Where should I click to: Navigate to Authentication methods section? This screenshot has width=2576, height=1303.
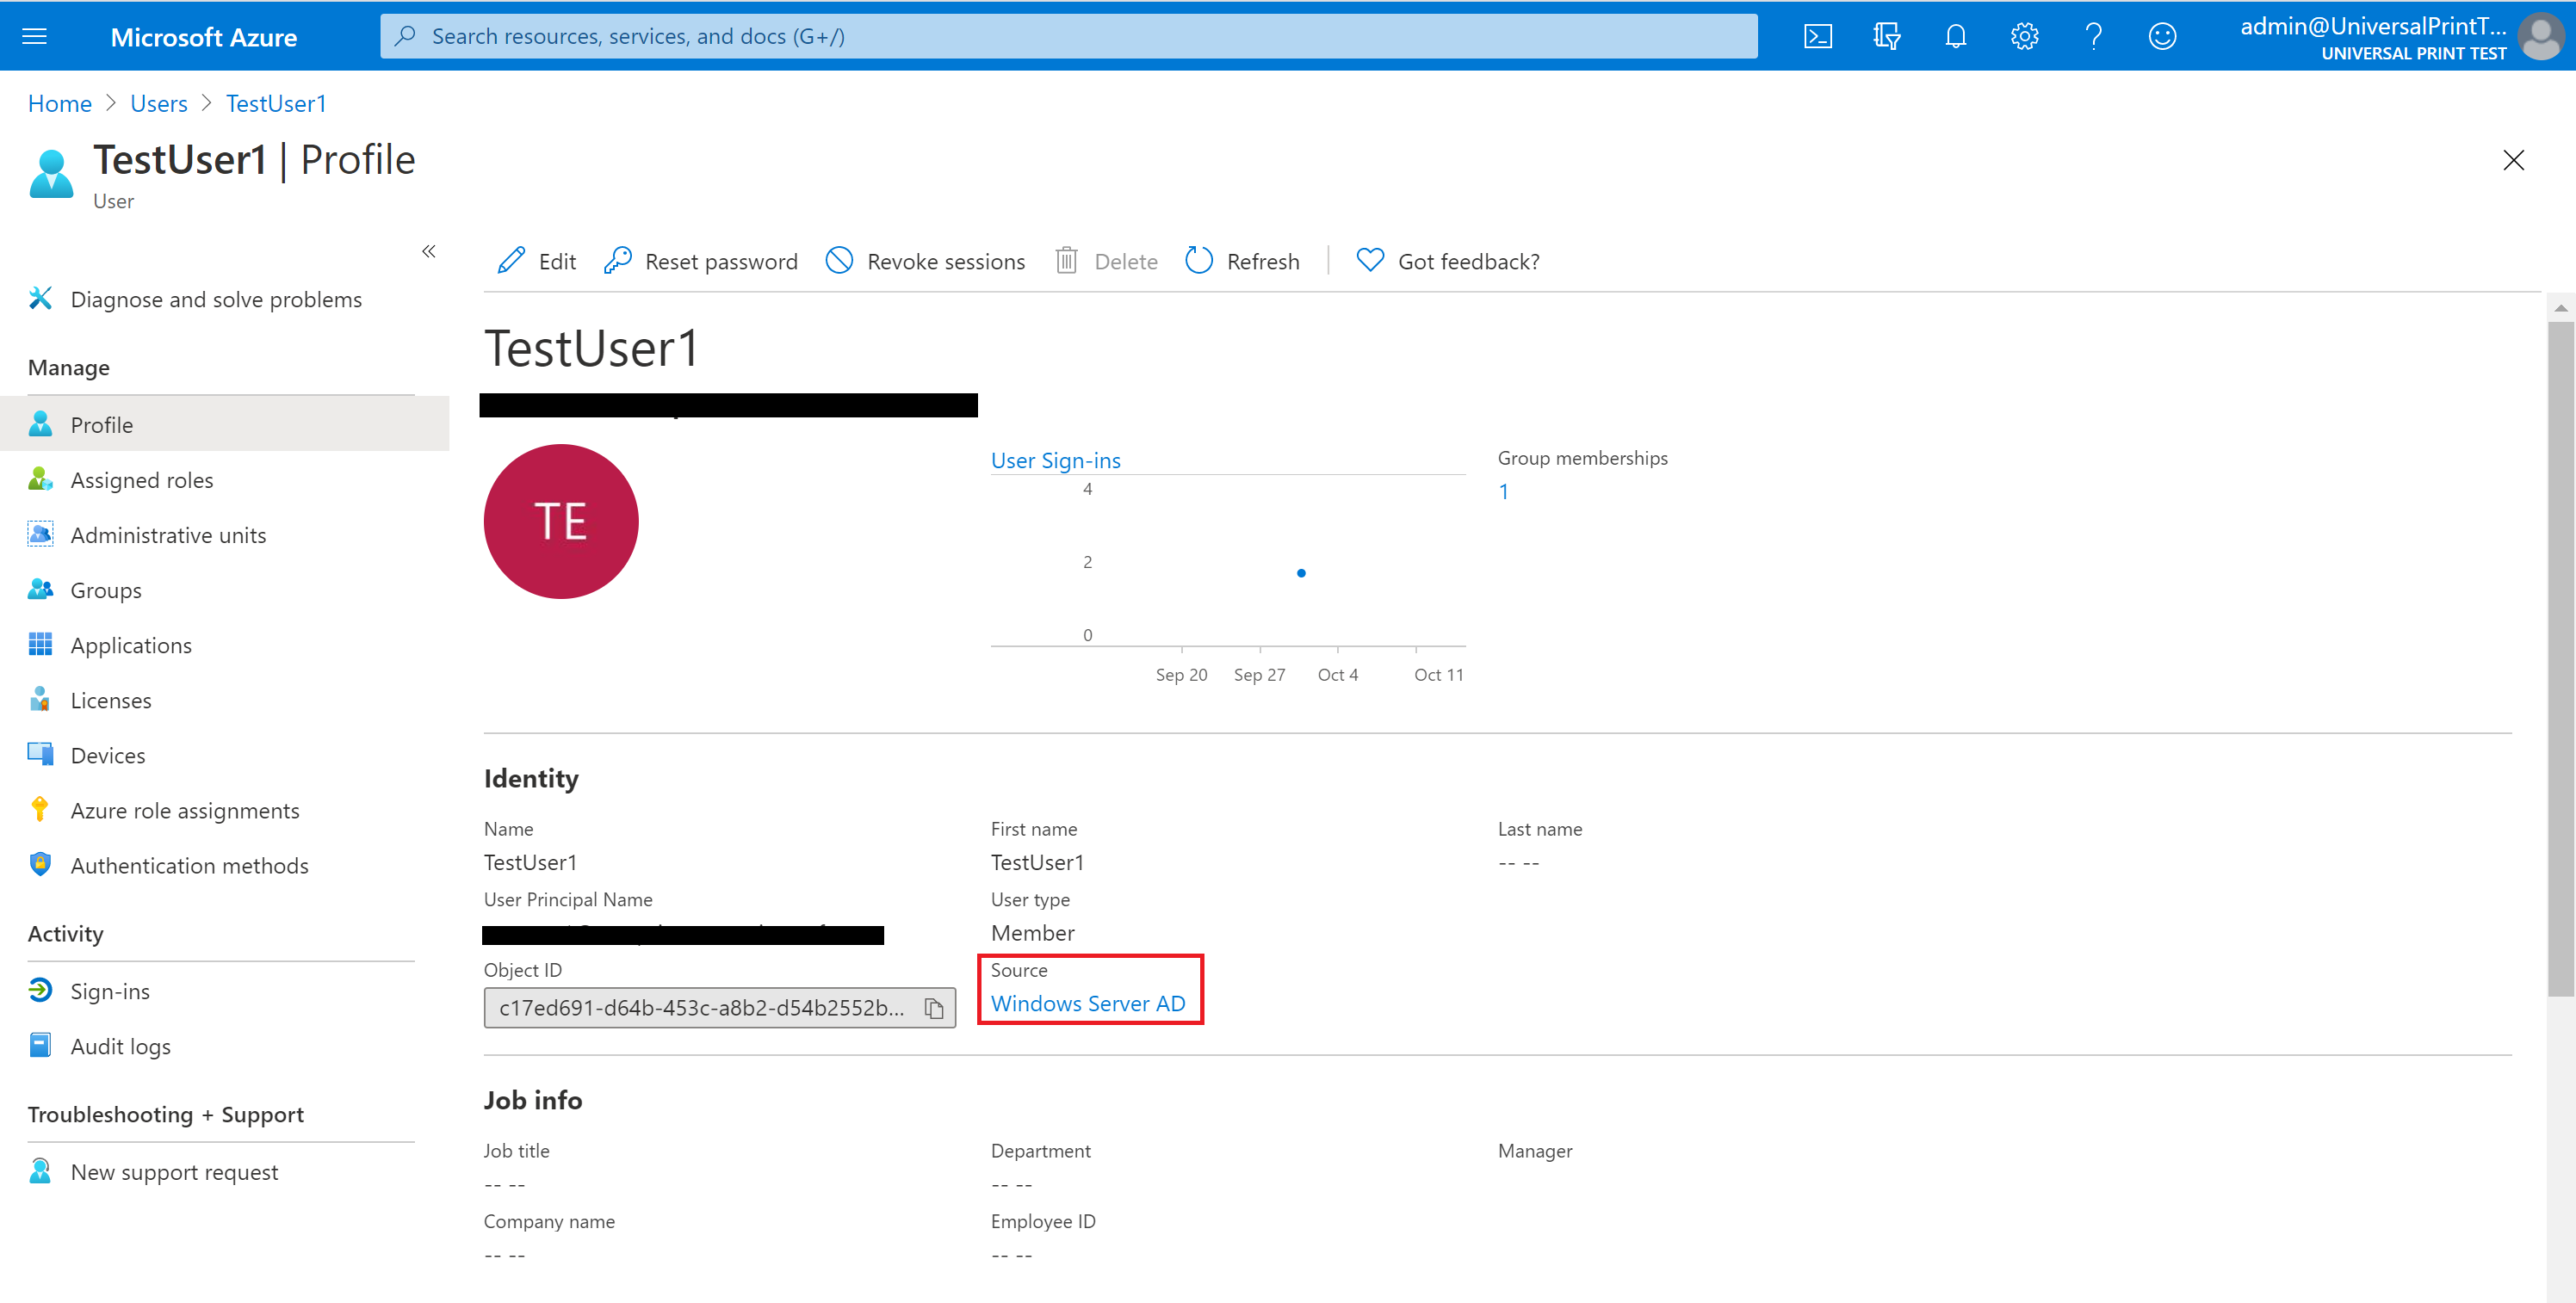[x=188, y=864]
